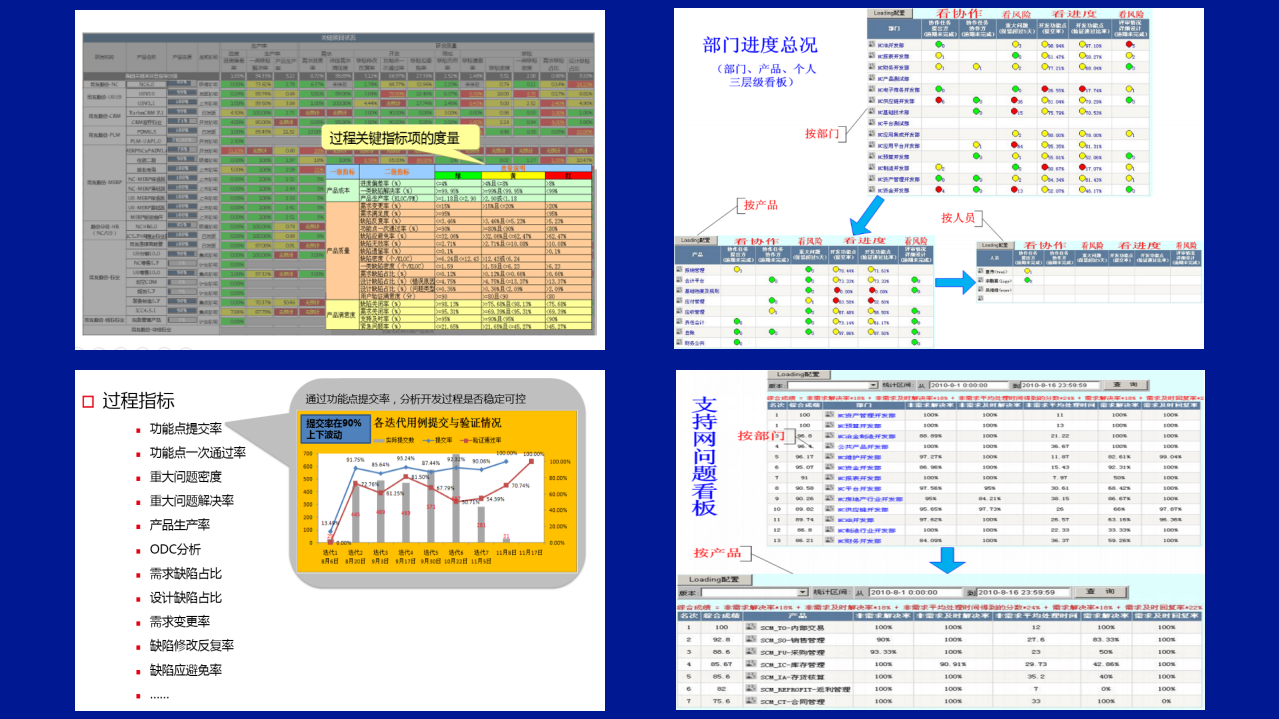Open the 版本 dropdown in the support board
The image size is (1279, 719).
873,385
